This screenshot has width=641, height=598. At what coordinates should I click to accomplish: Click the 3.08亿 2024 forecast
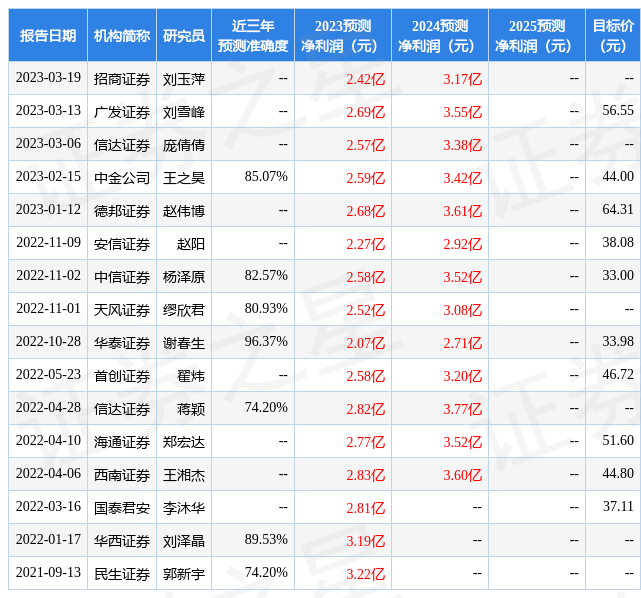pos(462,310)
